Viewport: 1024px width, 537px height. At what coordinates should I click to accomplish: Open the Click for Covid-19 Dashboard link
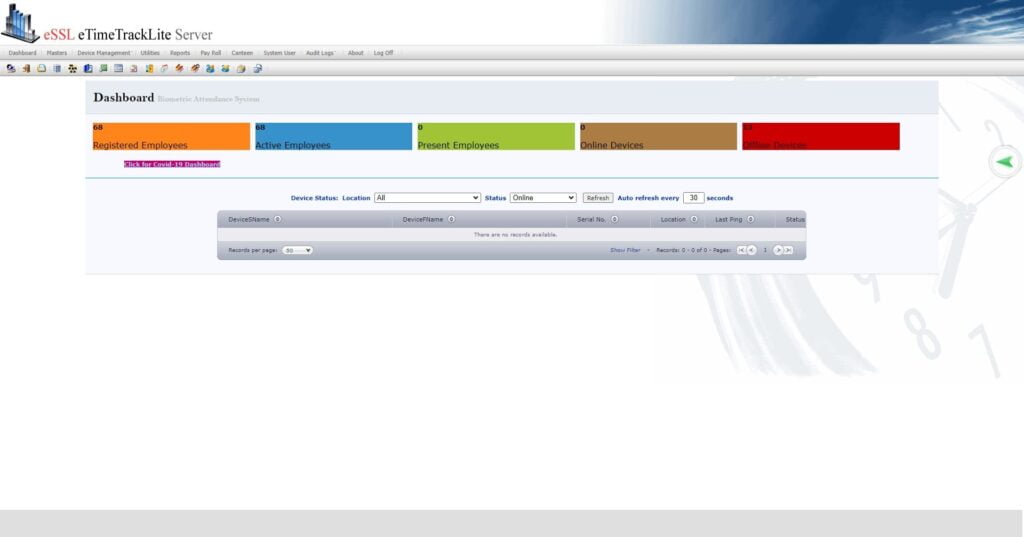pyautogui.click(x=172, y=164)
